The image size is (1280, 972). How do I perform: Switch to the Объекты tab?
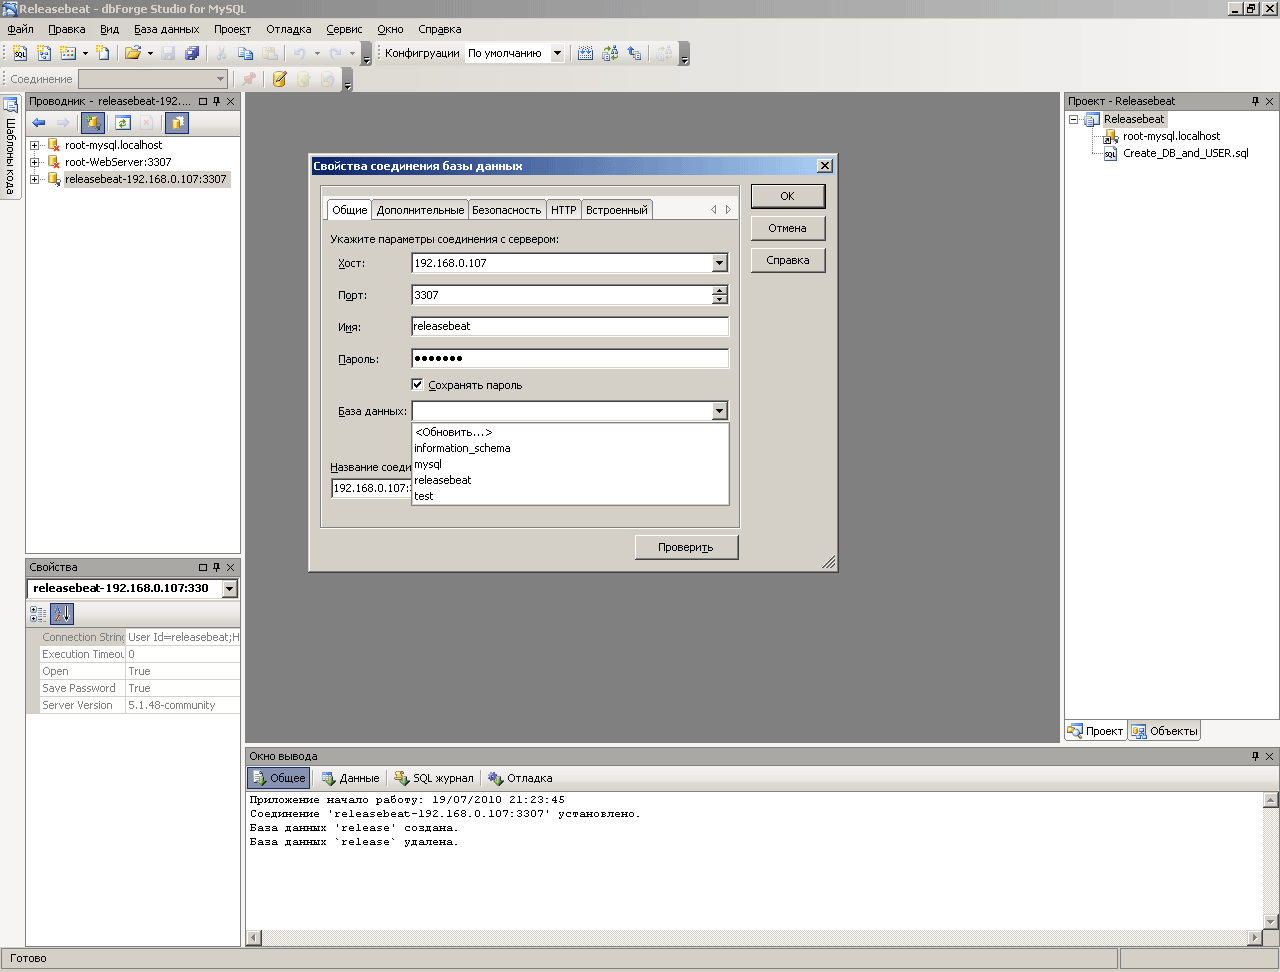tap(1164, 731)
